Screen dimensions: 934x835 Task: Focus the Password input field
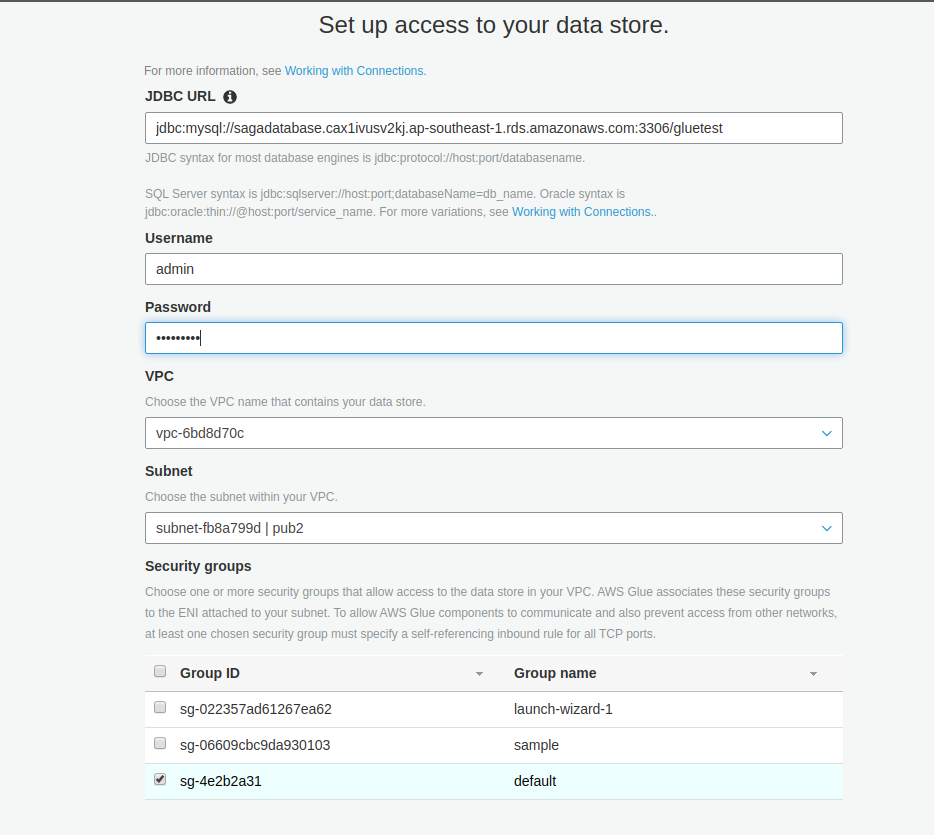(493, 338)
